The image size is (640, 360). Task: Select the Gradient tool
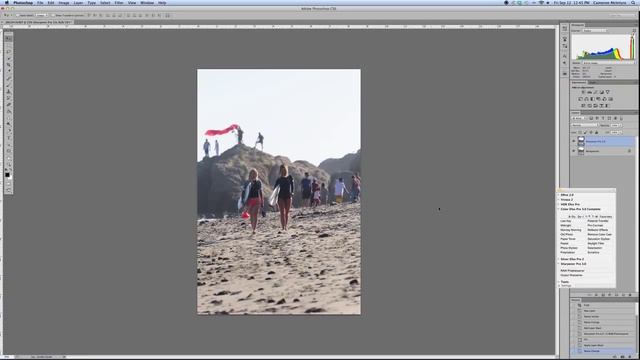[x=9, y=111]
